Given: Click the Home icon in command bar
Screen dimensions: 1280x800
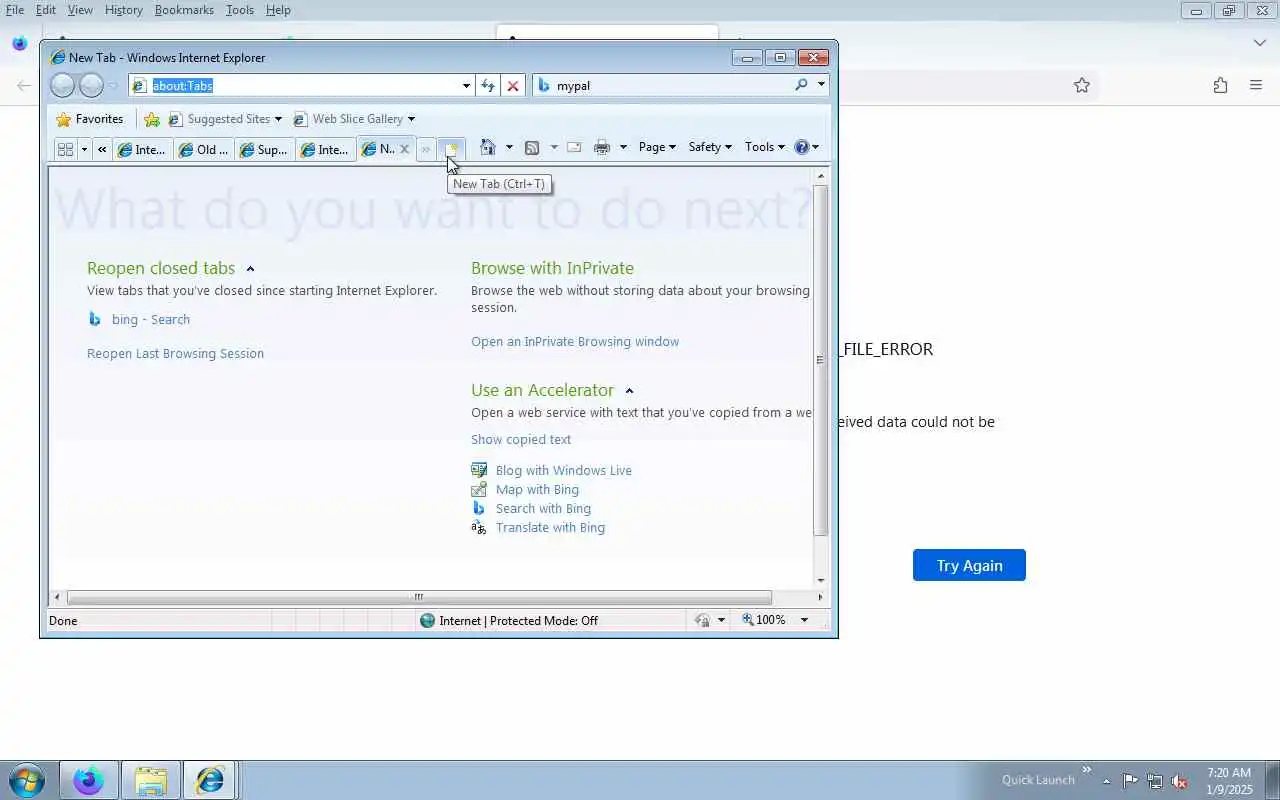Looking at the screenshot, I should pos(487,147).
